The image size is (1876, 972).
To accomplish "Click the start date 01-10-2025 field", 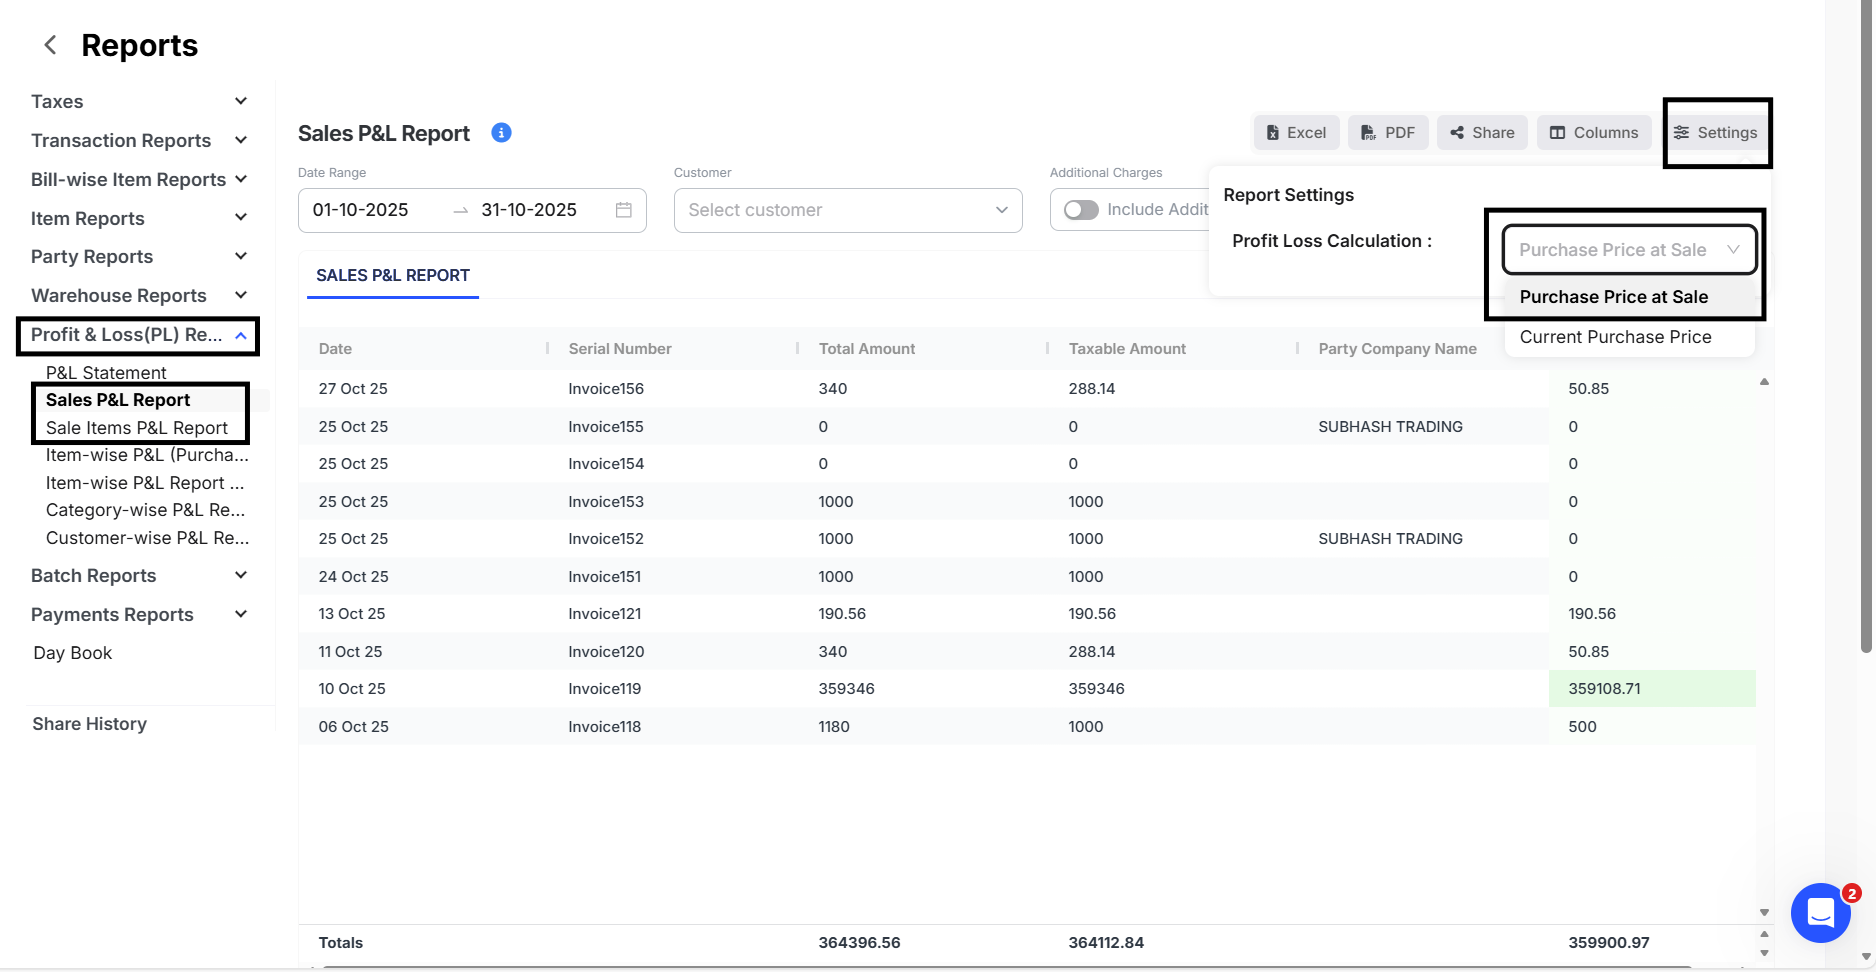I will click(x=361, y=210).
